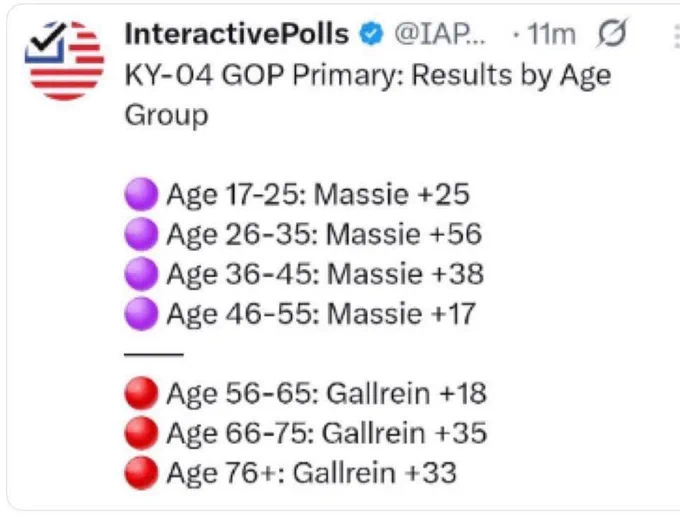
Task: Open the @IAP... handle link
Action: (439, 34)
